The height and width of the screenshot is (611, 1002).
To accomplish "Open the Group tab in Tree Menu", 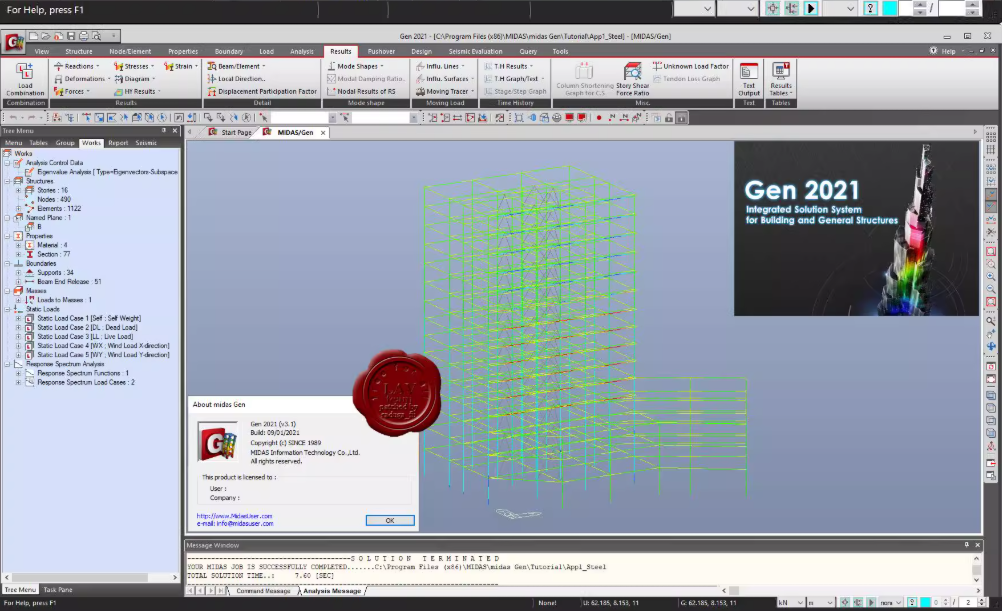I will pos(65,143).
